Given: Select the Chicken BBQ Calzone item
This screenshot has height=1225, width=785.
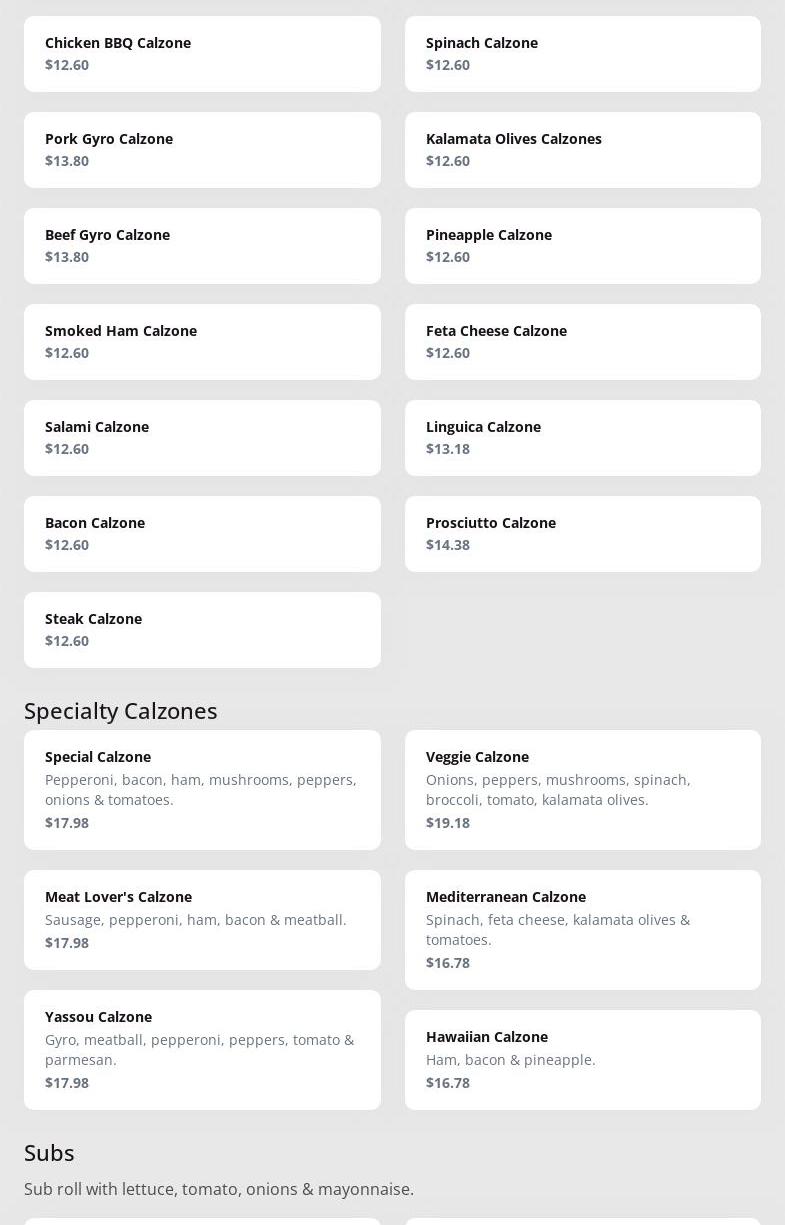Looking at the screenshot, I should 202,54.
